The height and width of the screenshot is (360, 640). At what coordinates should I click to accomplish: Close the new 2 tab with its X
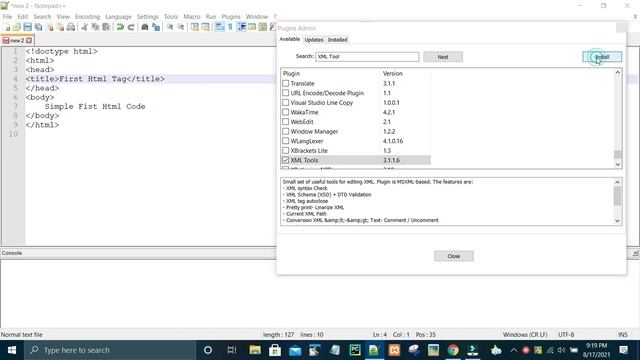(29, 40)
